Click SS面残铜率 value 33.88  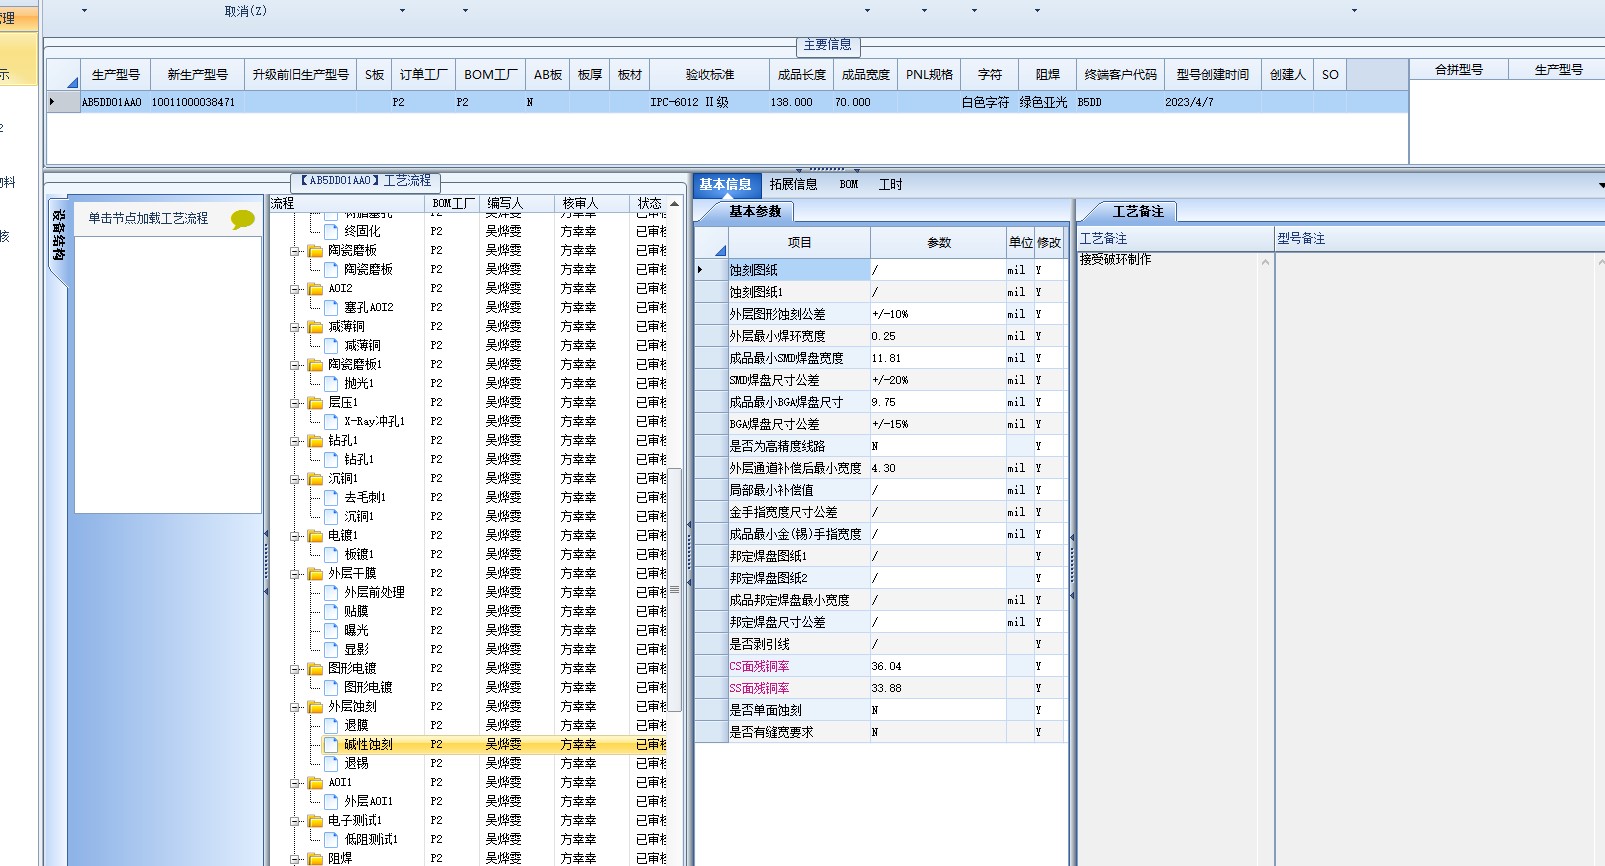pos(938,688)
